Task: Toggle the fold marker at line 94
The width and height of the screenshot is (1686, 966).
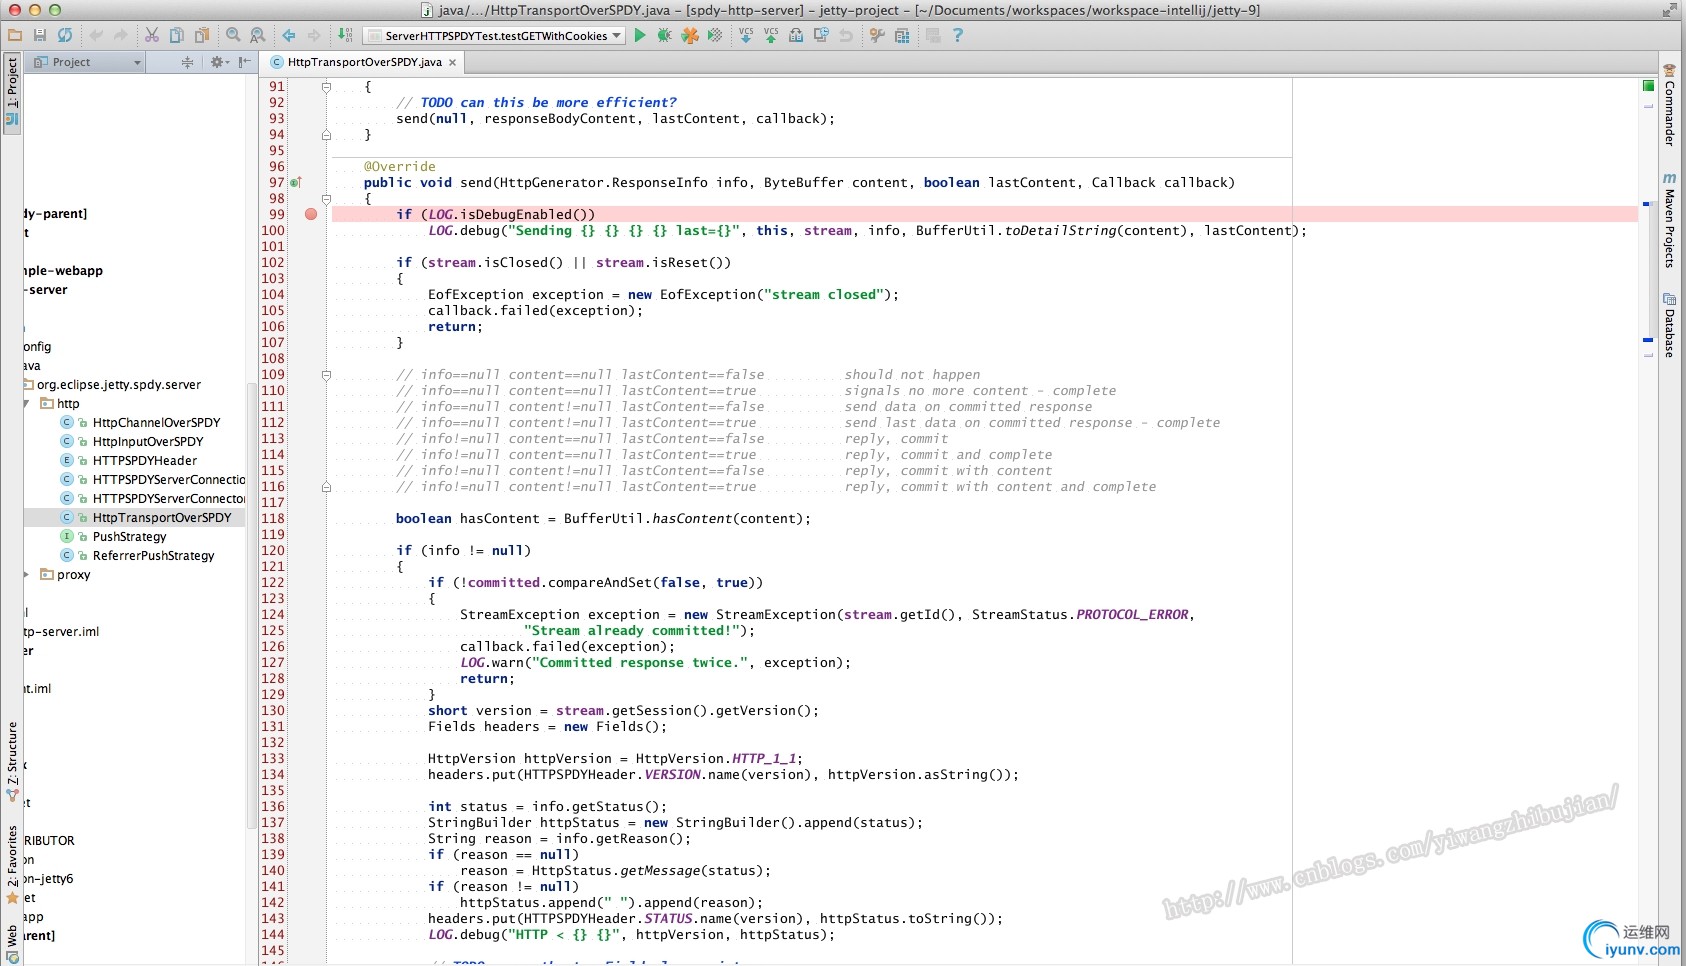Action: click(326, 135)
